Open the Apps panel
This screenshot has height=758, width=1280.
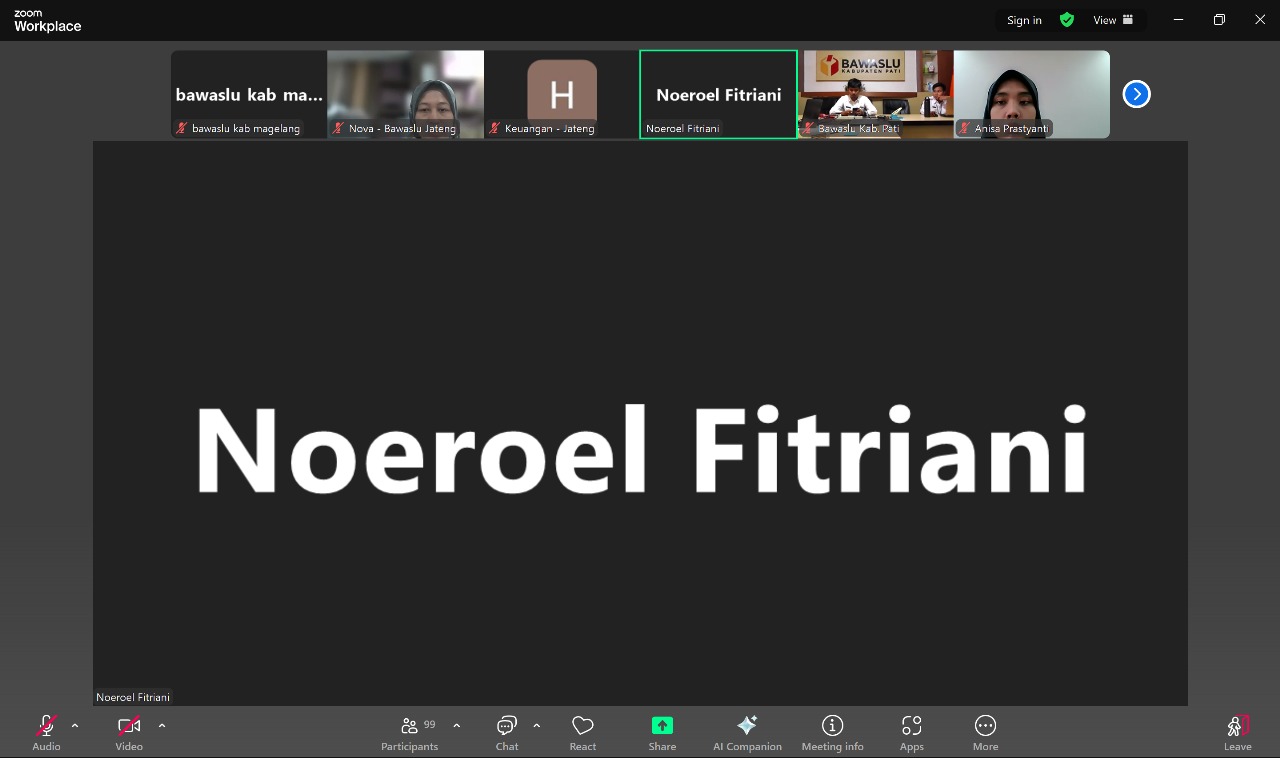(911, 731)
